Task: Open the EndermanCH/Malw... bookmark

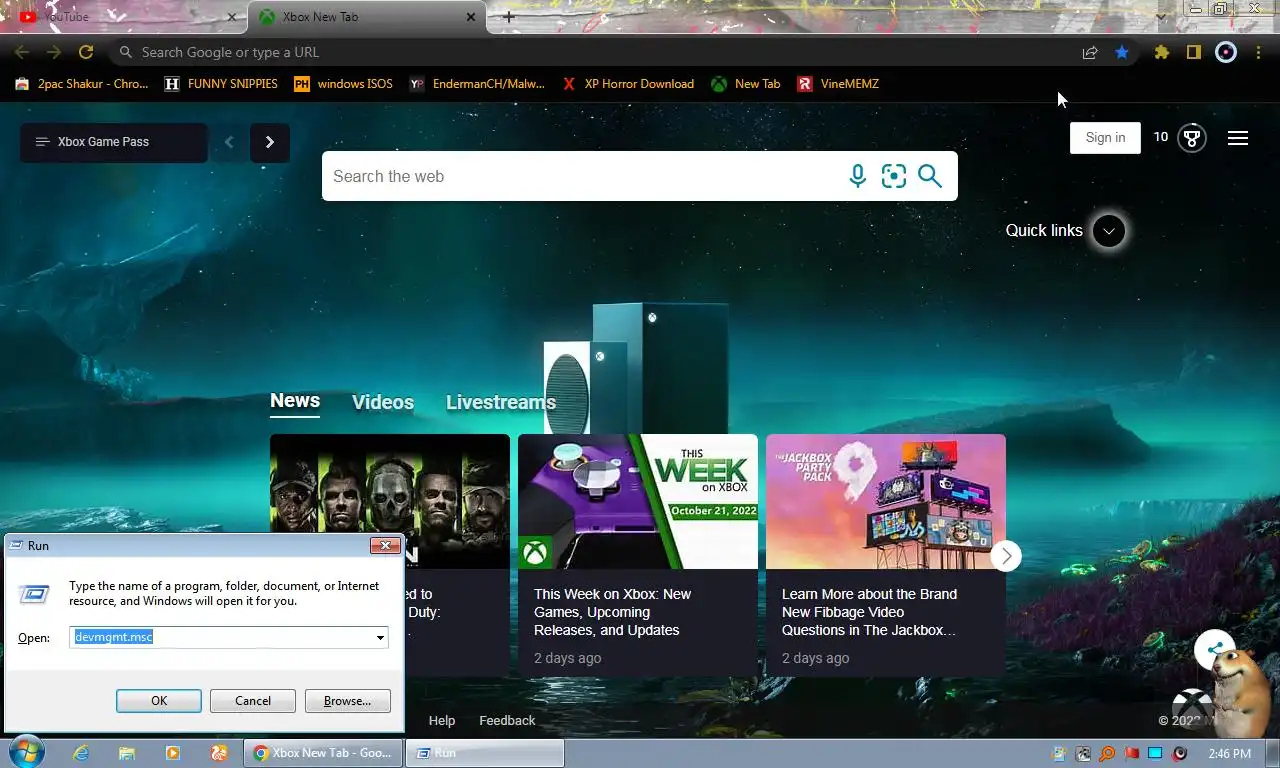Action: pyautogui.click(x=478, y=84)
